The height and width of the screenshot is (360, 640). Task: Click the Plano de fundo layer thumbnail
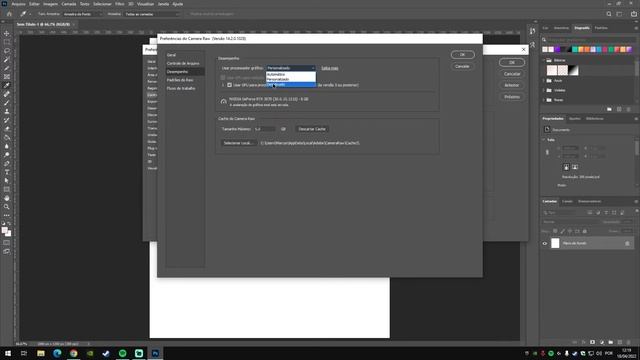pyautogui.click(x=555, y=243)
